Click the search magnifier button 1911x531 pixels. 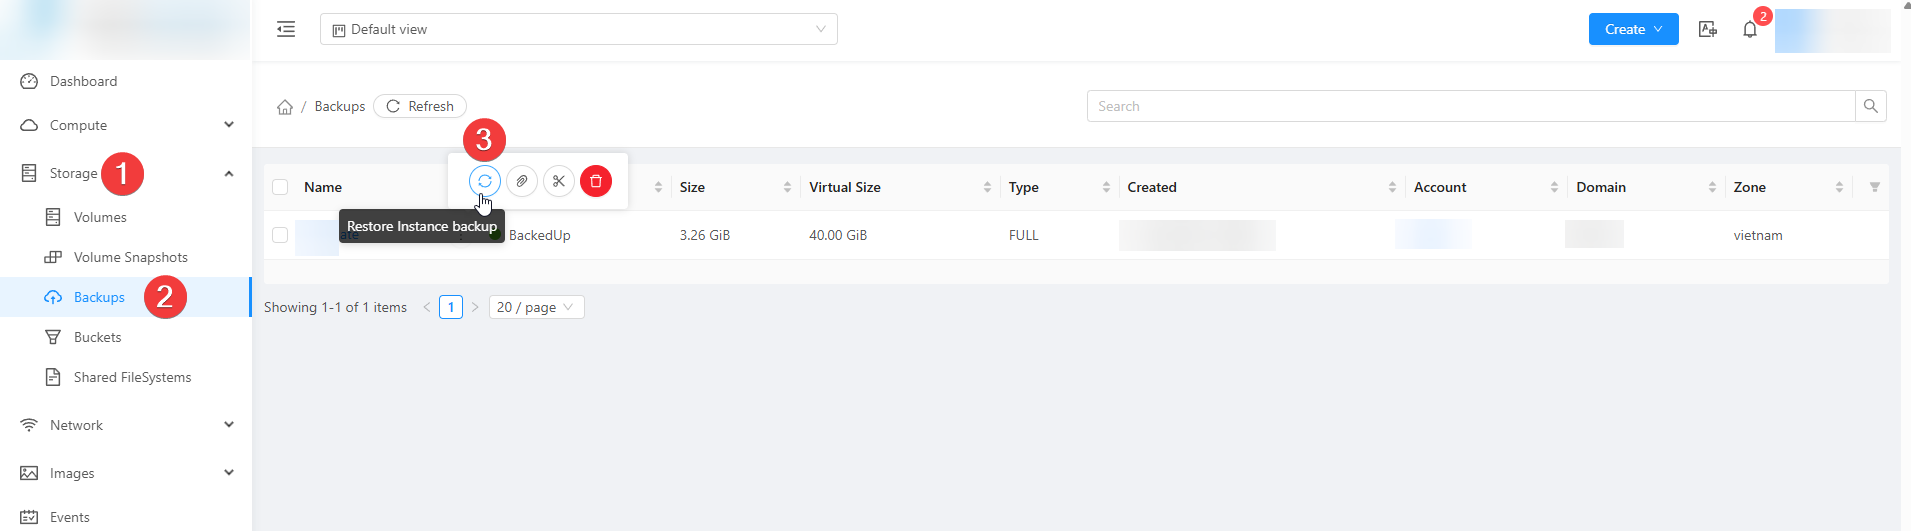pyautogui.click(x=1870, y=106)
